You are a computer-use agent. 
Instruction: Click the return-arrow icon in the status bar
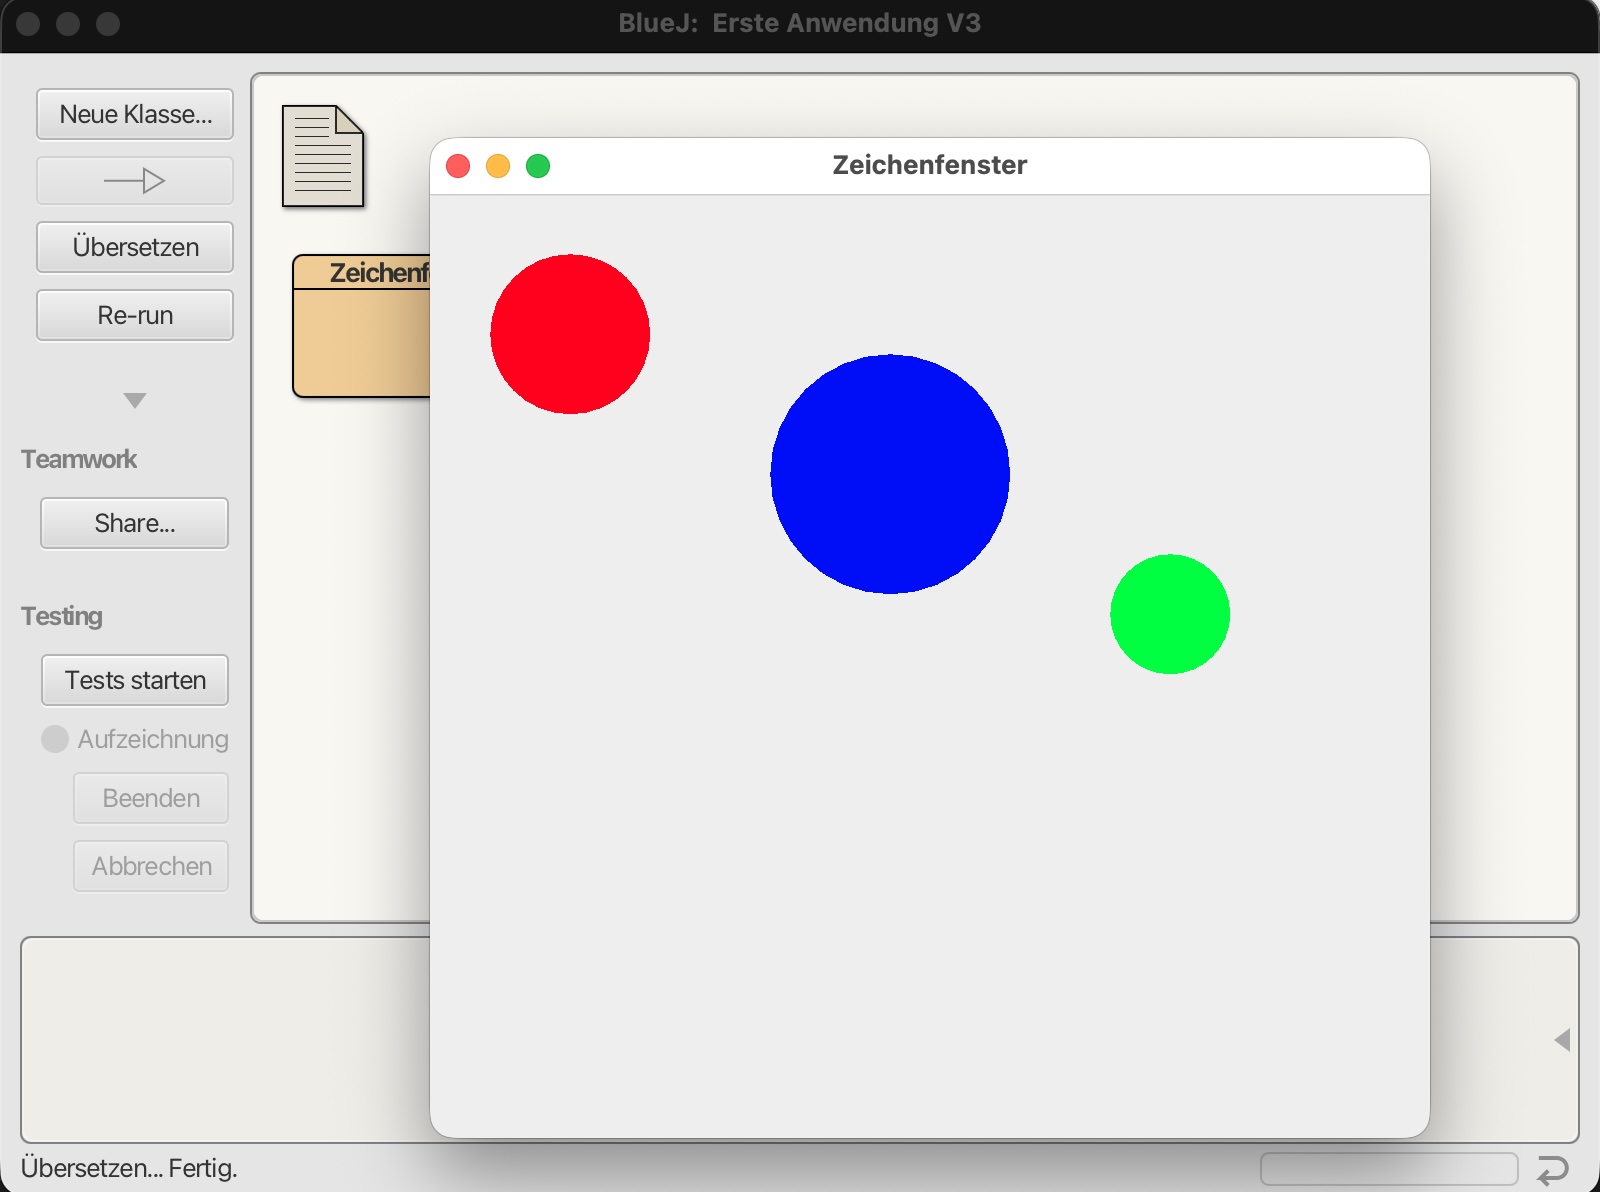pyautogui.click(x=1552, y=1169)
